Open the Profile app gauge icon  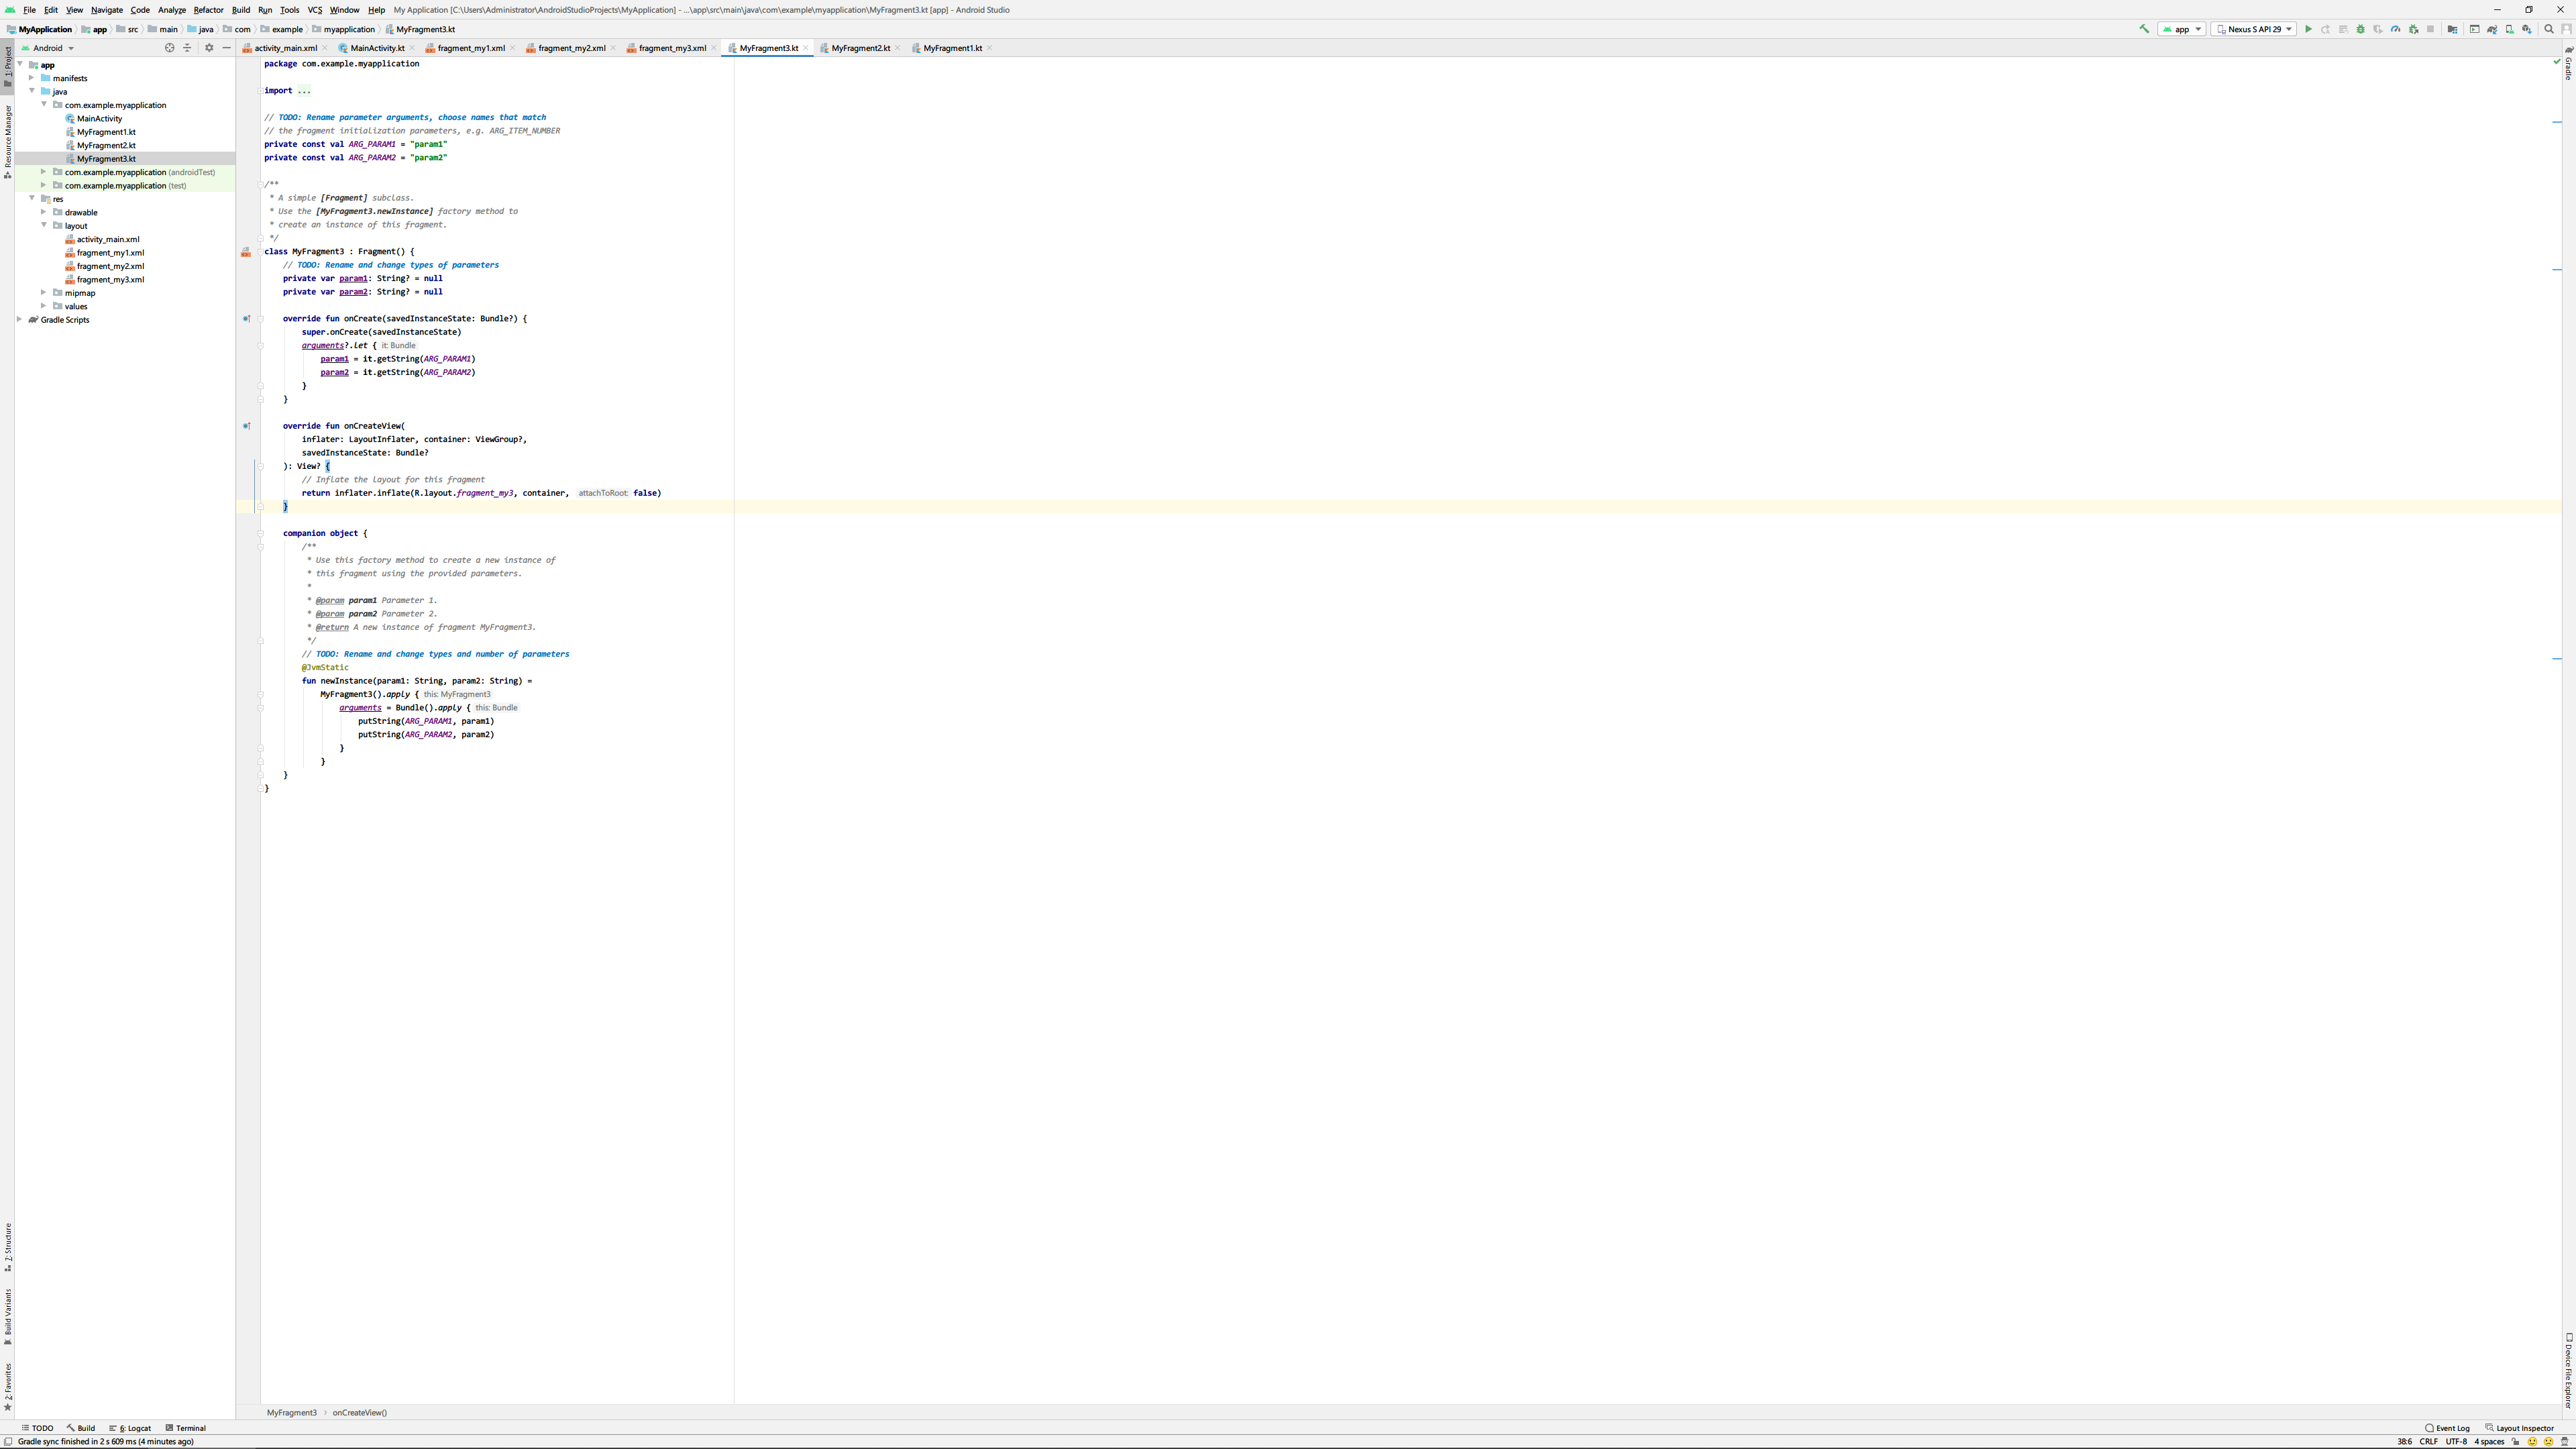pos(2395,29)
